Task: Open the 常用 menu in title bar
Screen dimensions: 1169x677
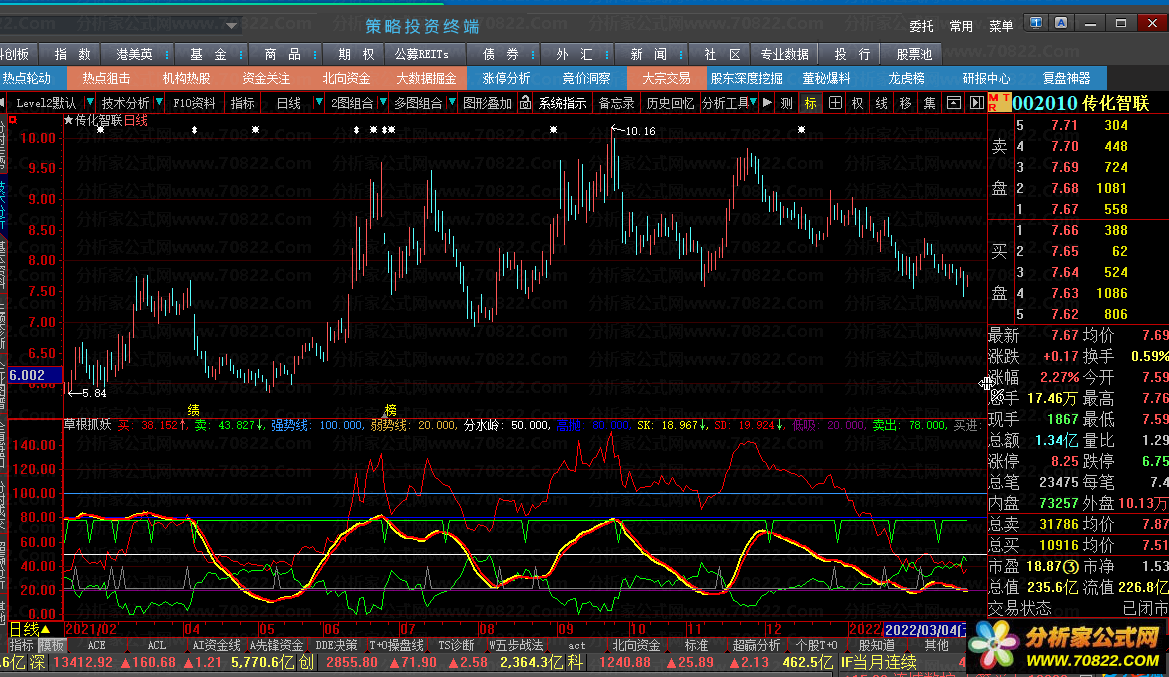Action: 960,26
